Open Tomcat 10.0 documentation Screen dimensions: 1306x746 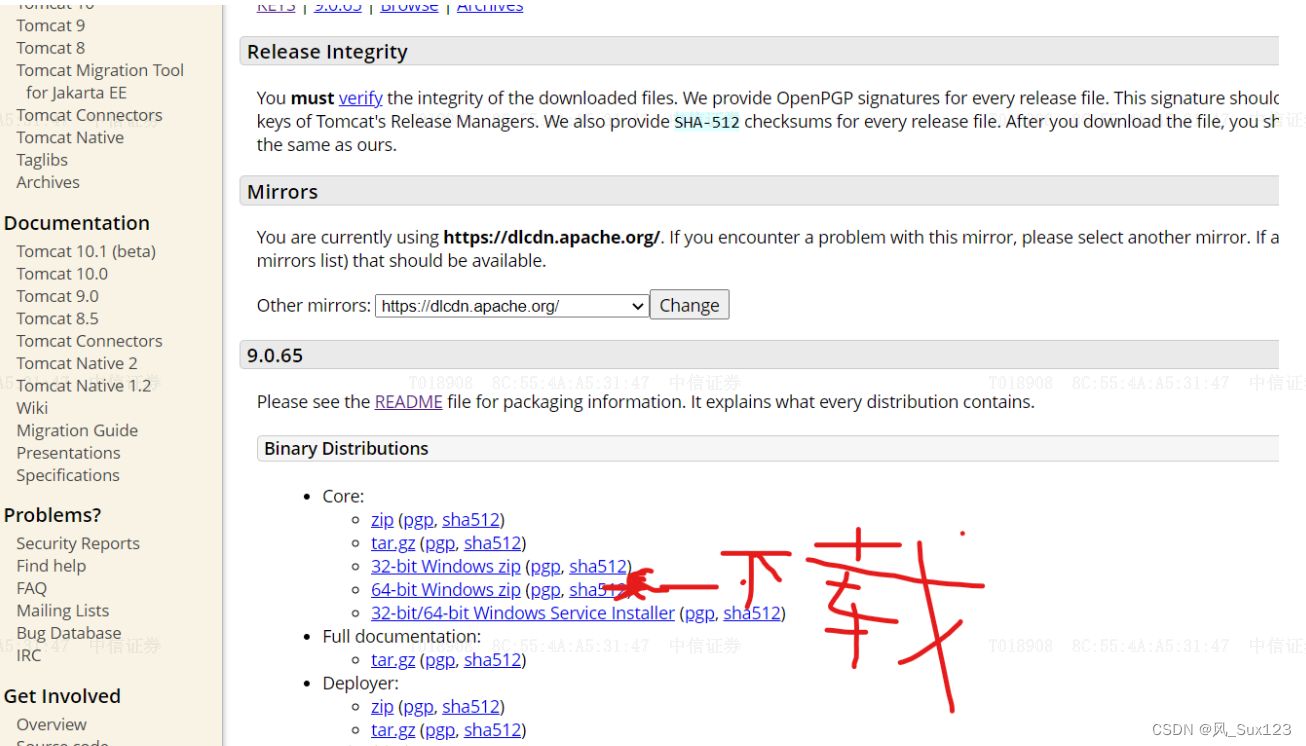(62, 273)
